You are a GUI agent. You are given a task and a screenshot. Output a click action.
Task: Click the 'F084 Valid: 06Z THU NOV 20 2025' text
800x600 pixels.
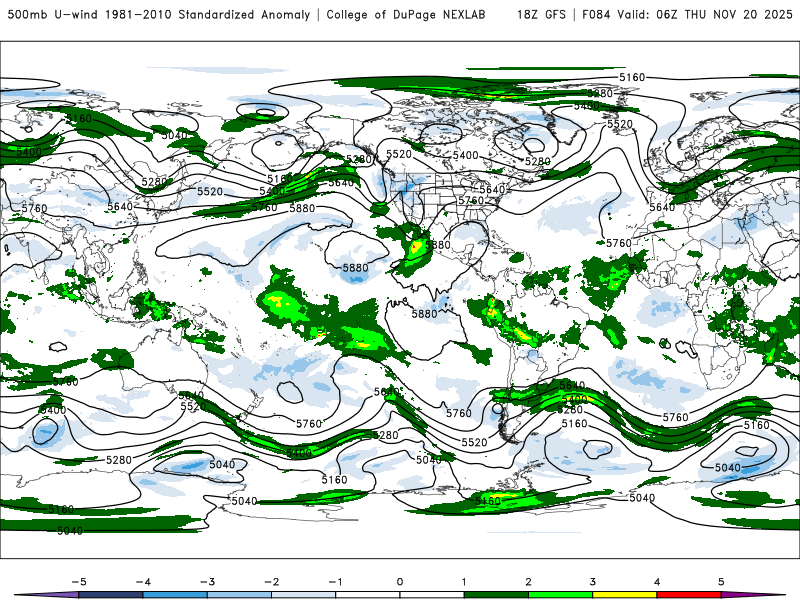pos(687,14)
